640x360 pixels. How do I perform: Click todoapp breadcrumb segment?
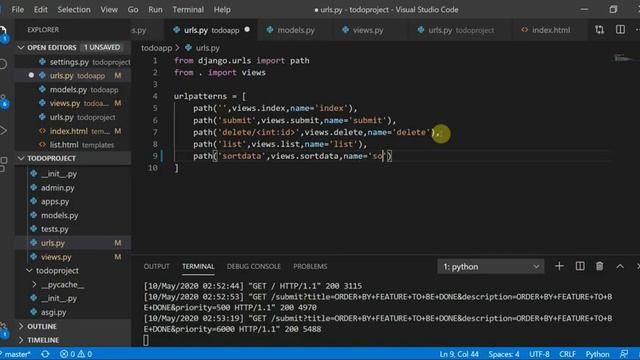[156, 48]
